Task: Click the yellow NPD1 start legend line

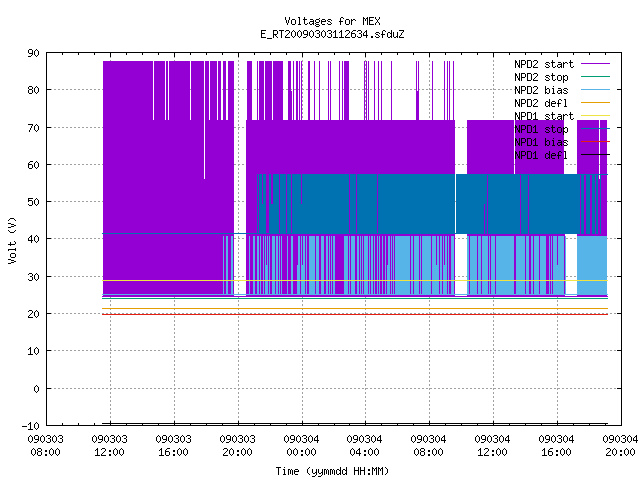Action: 595,116
